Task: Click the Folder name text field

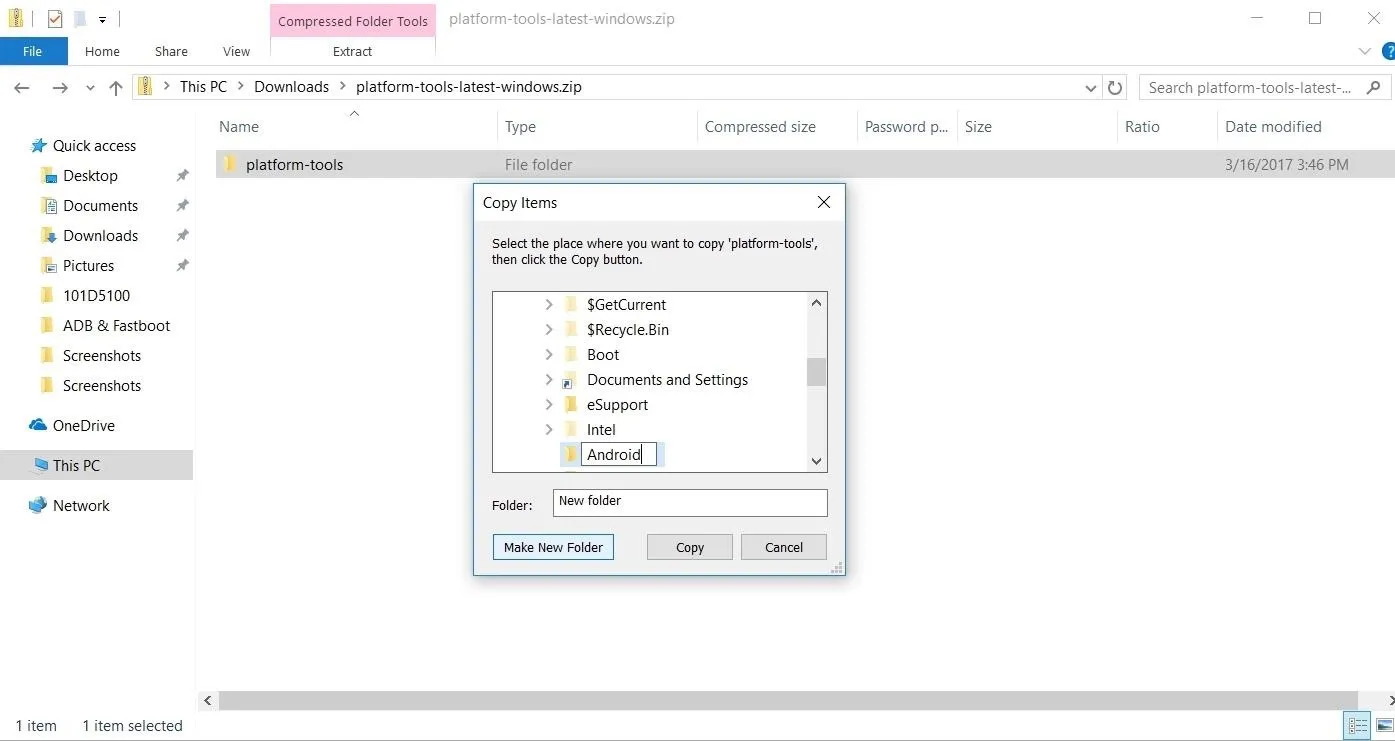Action: click(690, 502)
